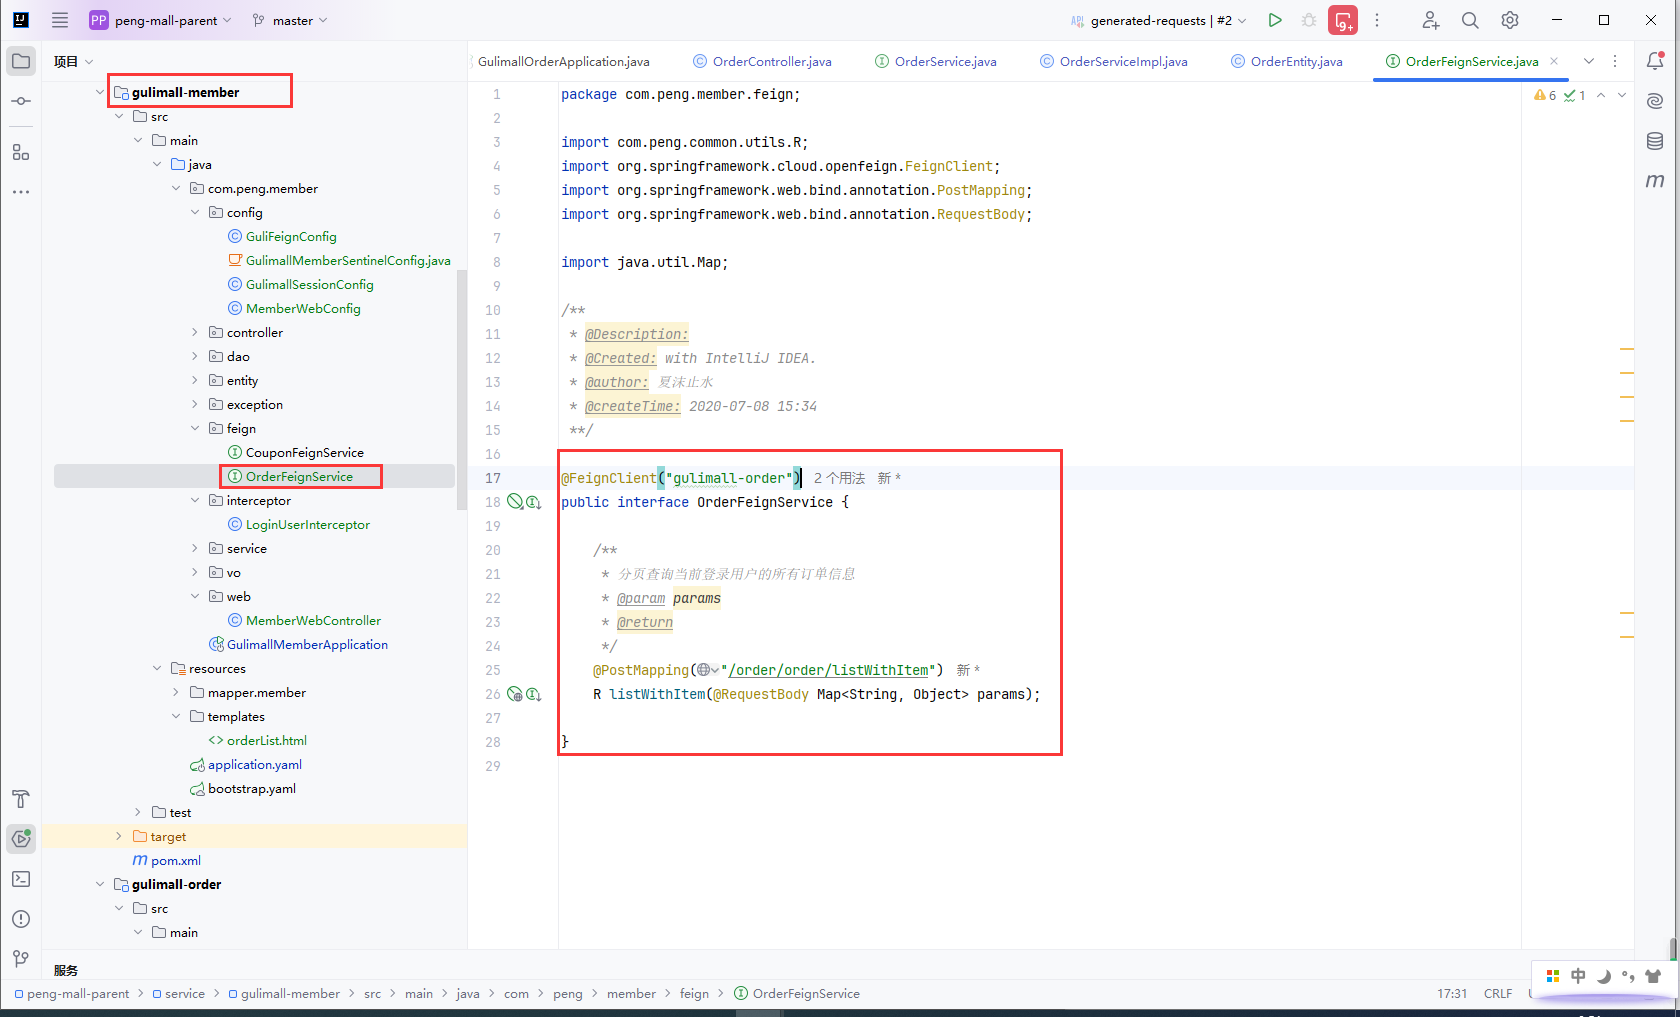
Task: Click the /order/order/listWithItem URL link
Action: (828, 670)
